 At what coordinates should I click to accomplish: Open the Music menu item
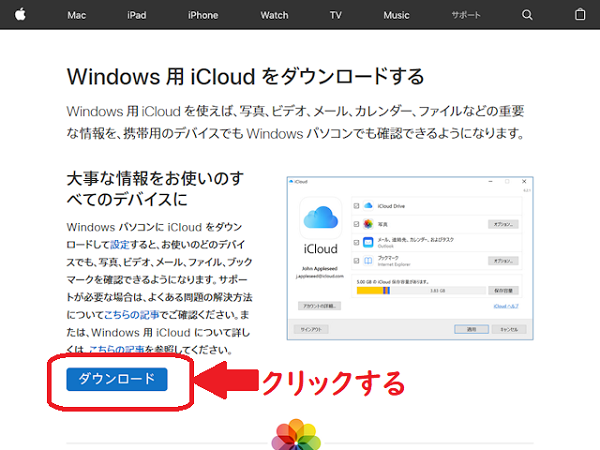(x=396, y=15)
